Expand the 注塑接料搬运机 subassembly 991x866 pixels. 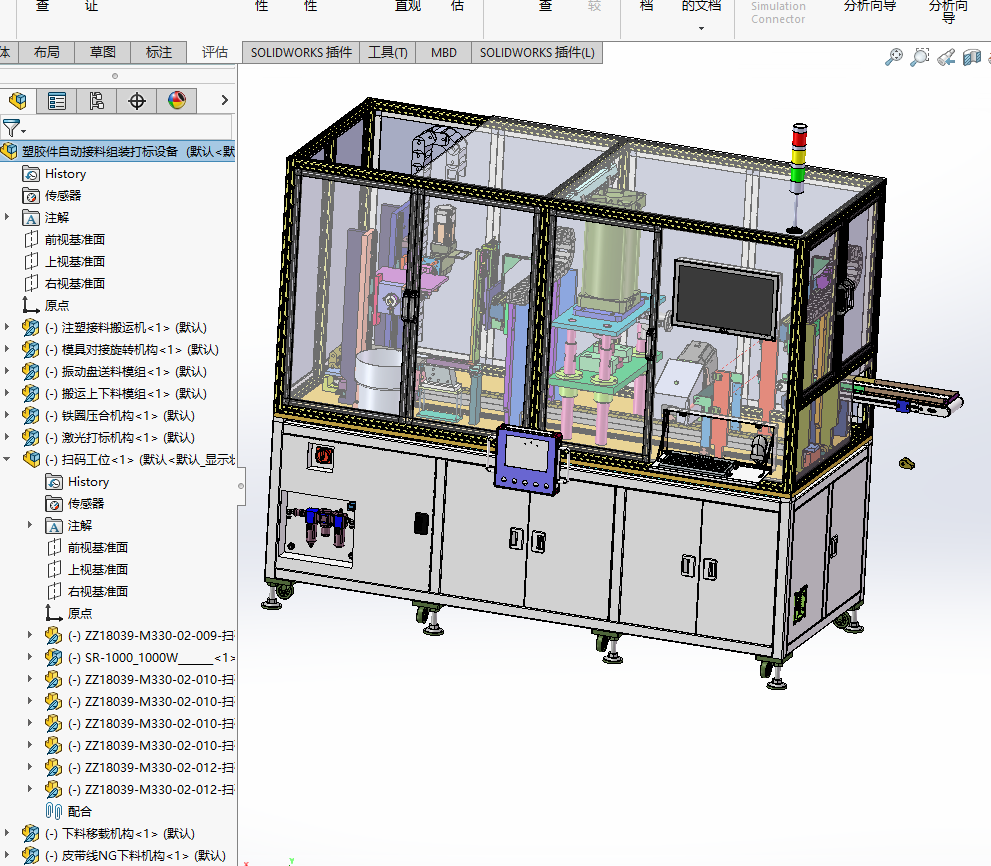coord(8,328)
